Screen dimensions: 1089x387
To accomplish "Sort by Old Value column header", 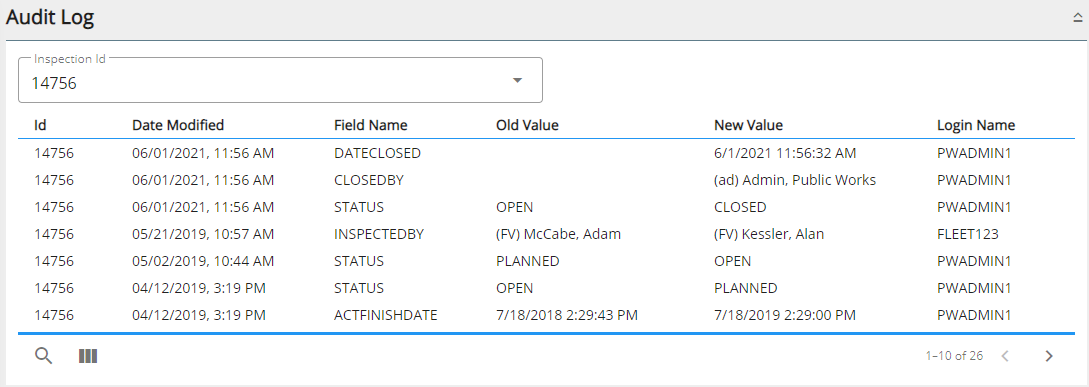I will 527,125.
